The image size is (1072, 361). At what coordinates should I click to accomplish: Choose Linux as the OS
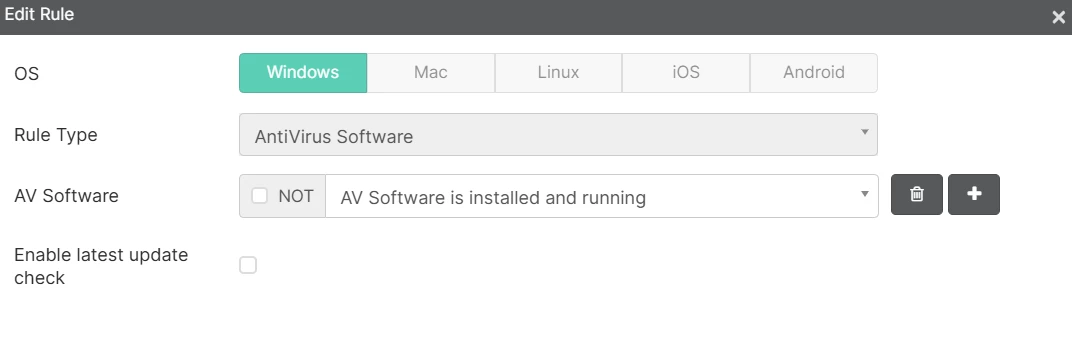pos(559,72)
